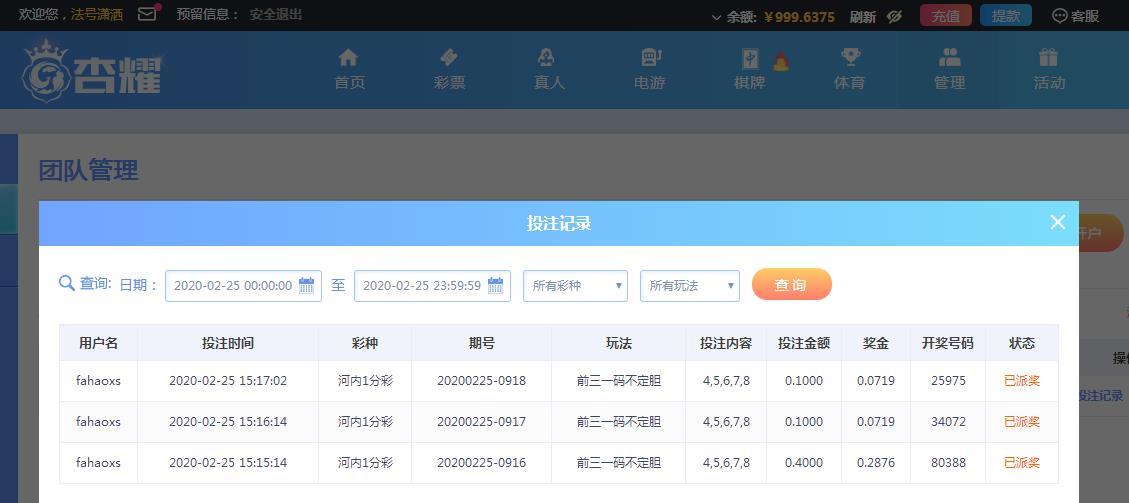Click bet time 2020-02-25 15:17:02
1129x503 pixels.
[x=228, y=381]
